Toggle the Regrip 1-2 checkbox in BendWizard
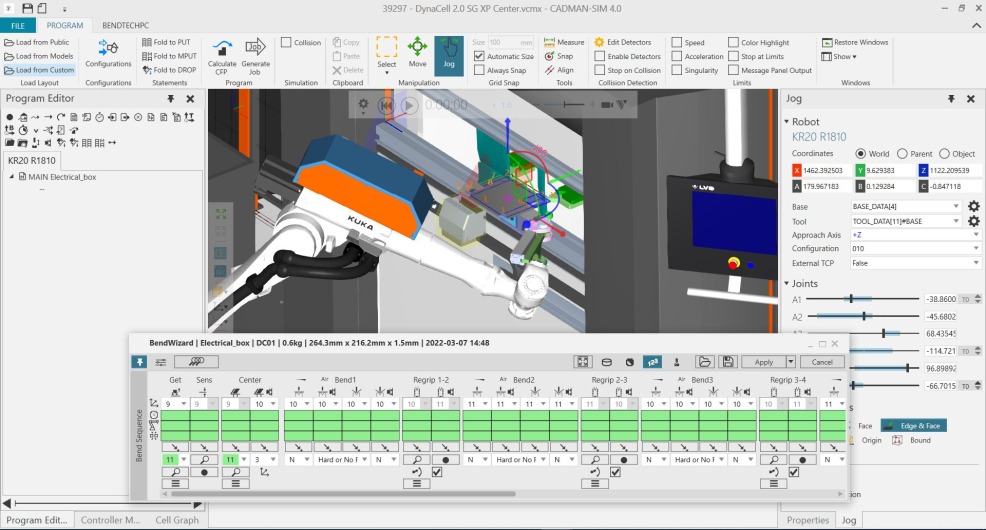 (x=437, y=472)
